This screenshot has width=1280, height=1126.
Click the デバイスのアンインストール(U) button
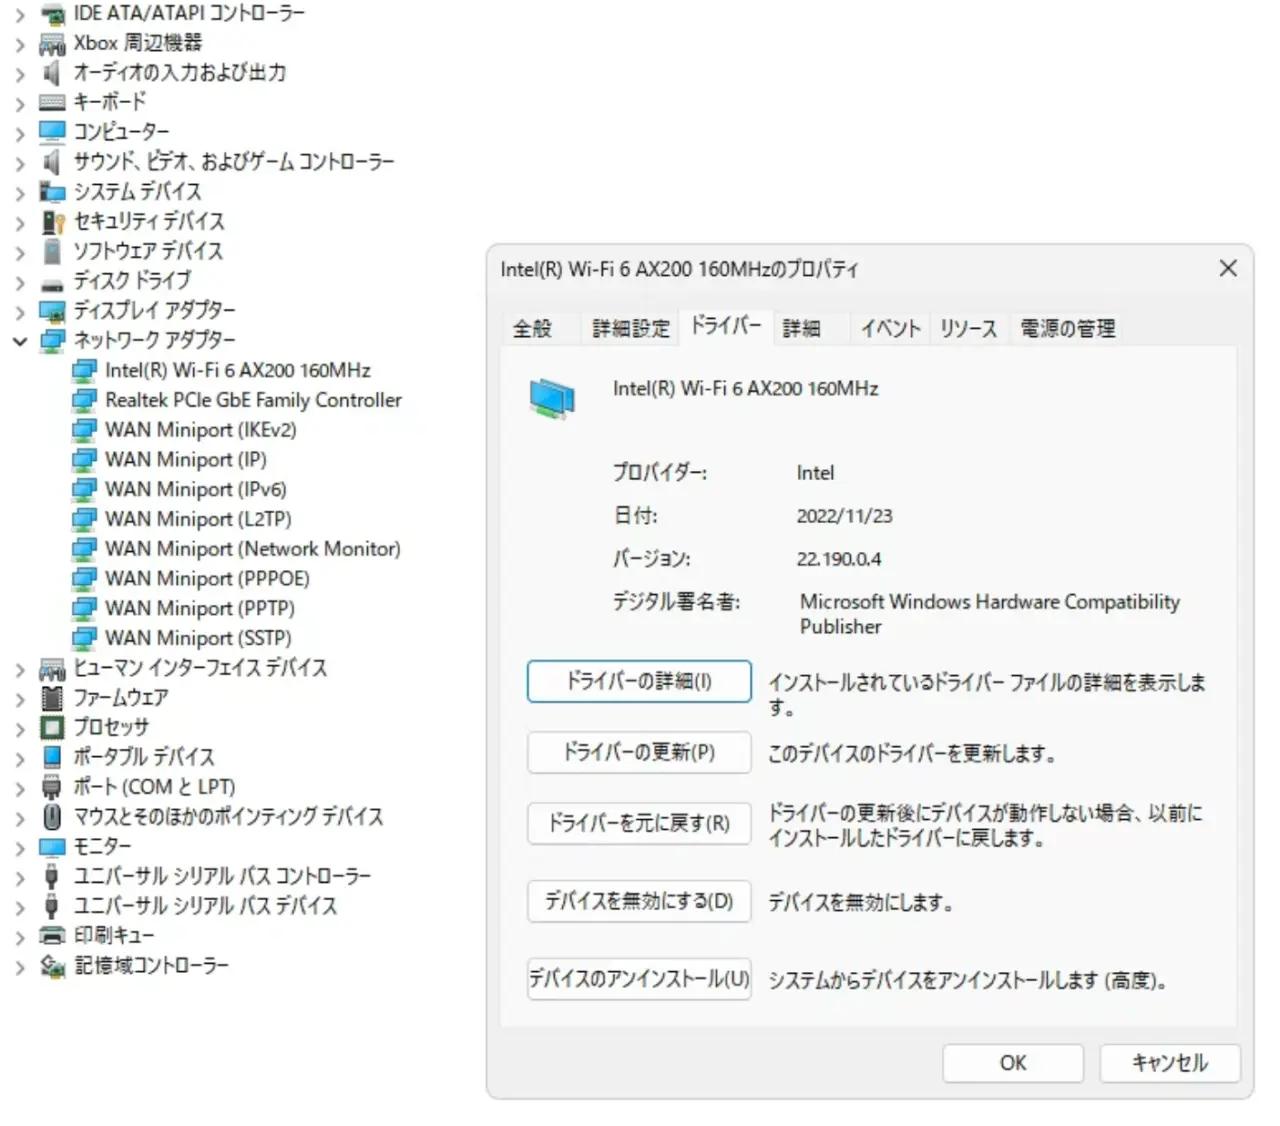click(x=639, y=979)
